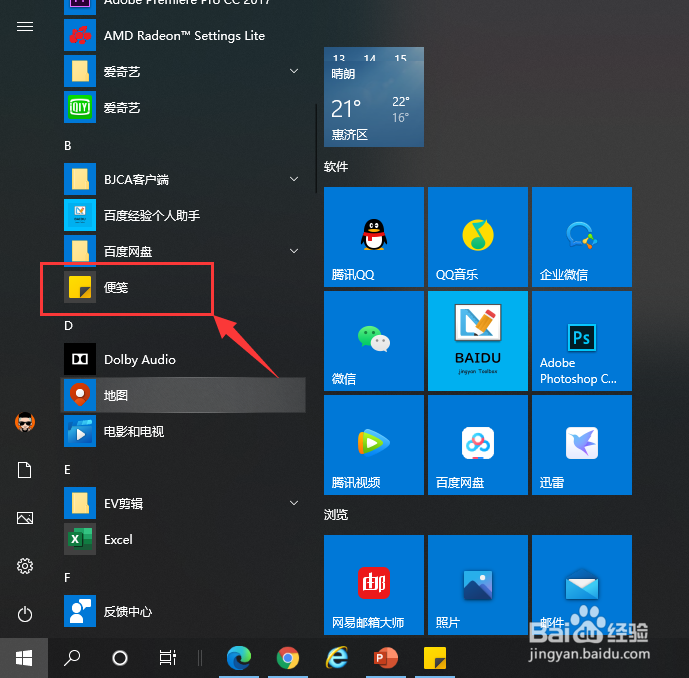Open 反馈中心 feedback hub
Viewport: 689px width, 678px height.
183,611
